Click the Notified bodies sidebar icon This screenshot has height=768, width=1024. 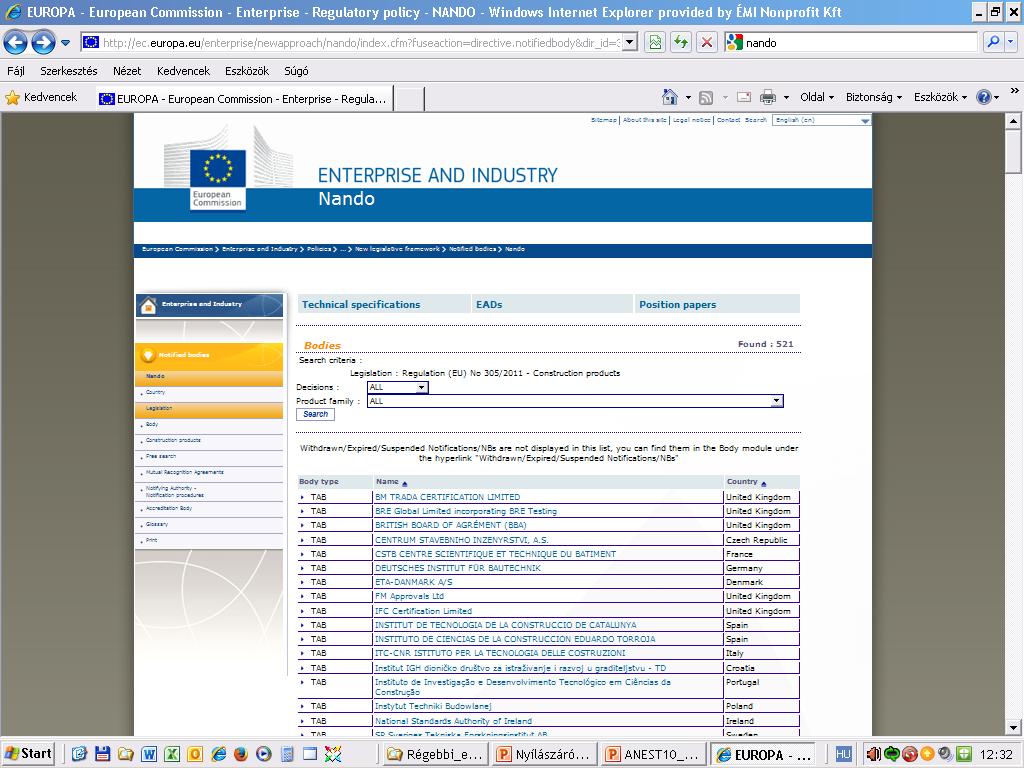(x=148, y=355)
